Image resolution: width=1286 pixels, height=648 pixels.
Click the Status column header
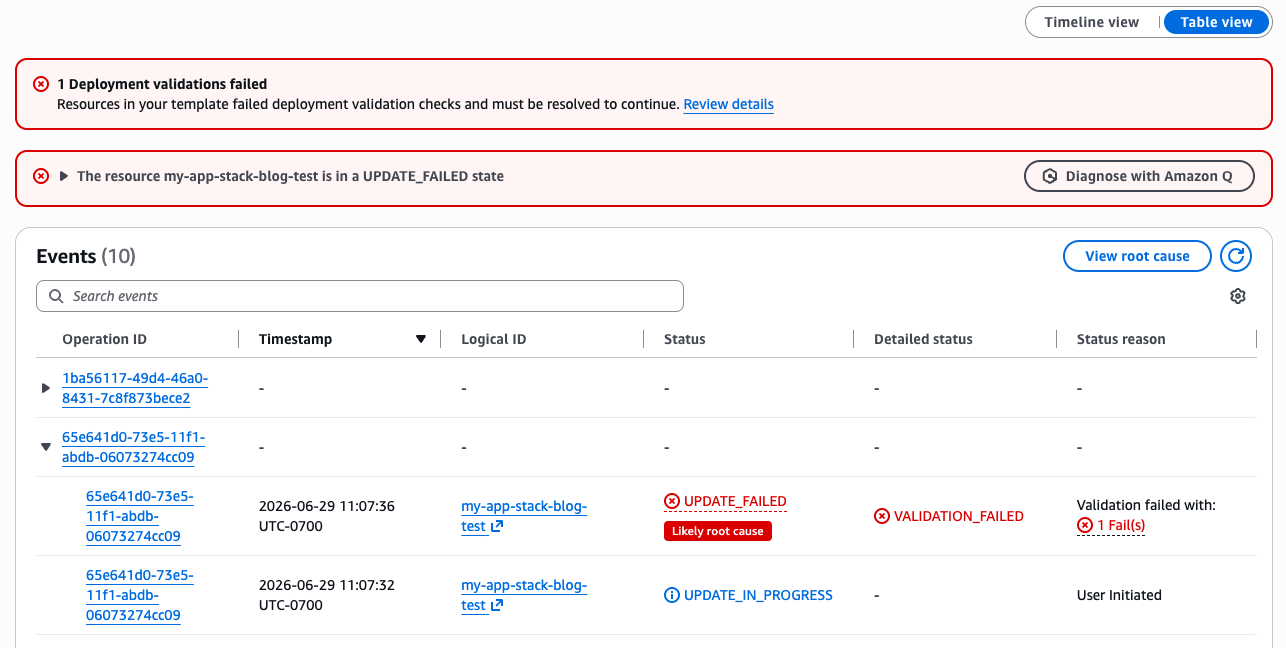click(685, 339)
